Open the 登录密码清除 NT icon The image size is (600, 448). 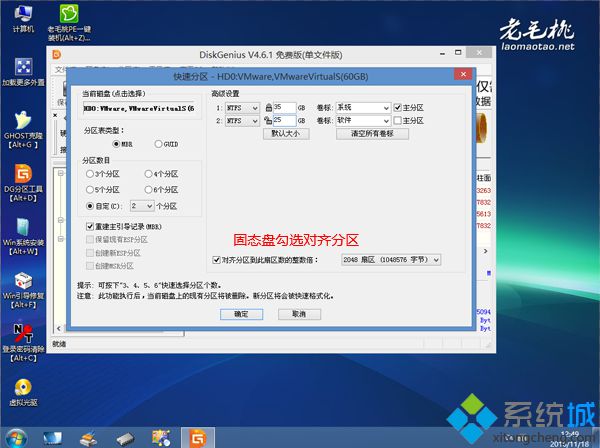(23, 342)
